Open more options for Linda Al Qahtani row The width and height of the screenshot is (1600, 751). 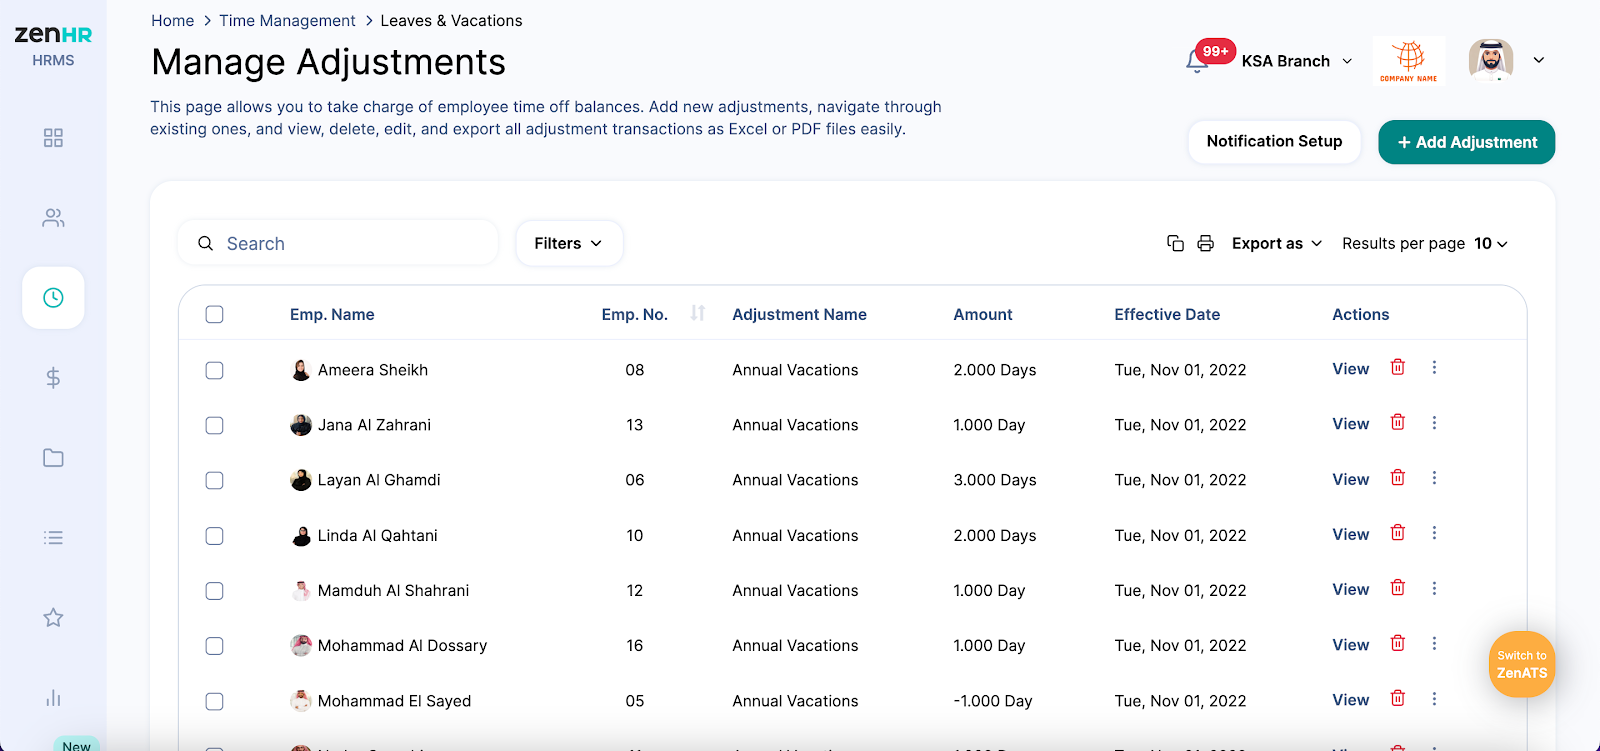(x=1434, y=532)
